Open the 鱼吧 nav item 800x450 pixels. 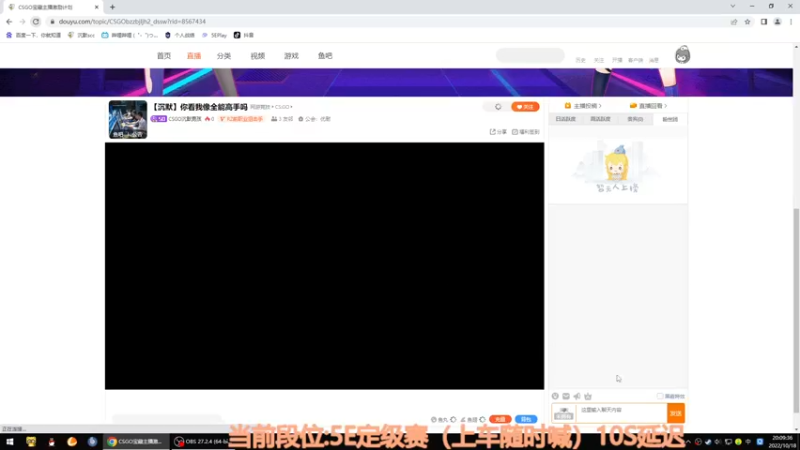click(325, 56)
